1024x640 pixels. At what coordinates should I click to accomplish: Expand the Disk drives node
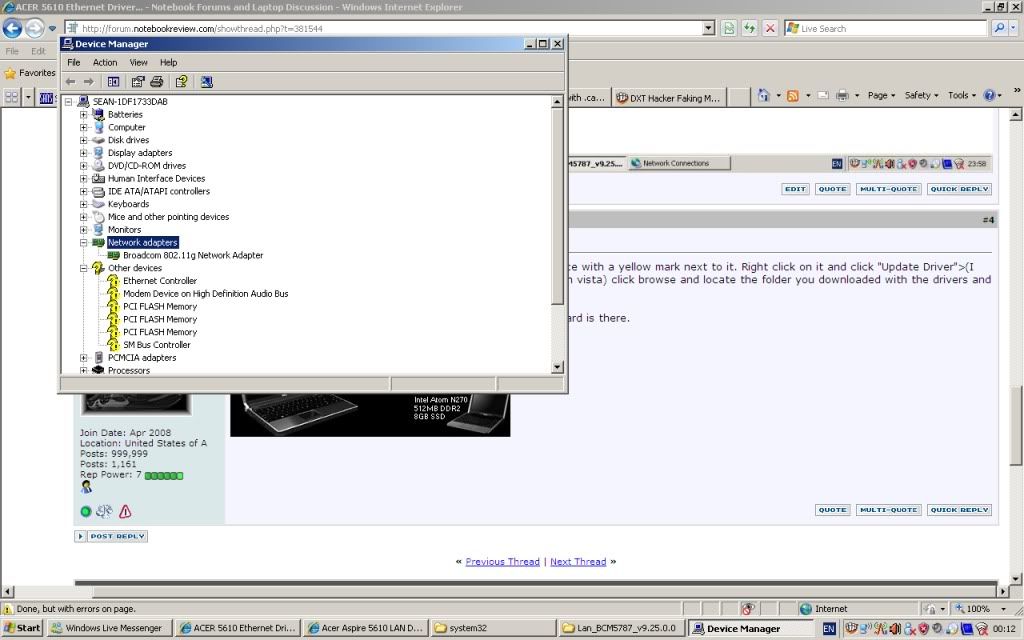tap(84, 140)
